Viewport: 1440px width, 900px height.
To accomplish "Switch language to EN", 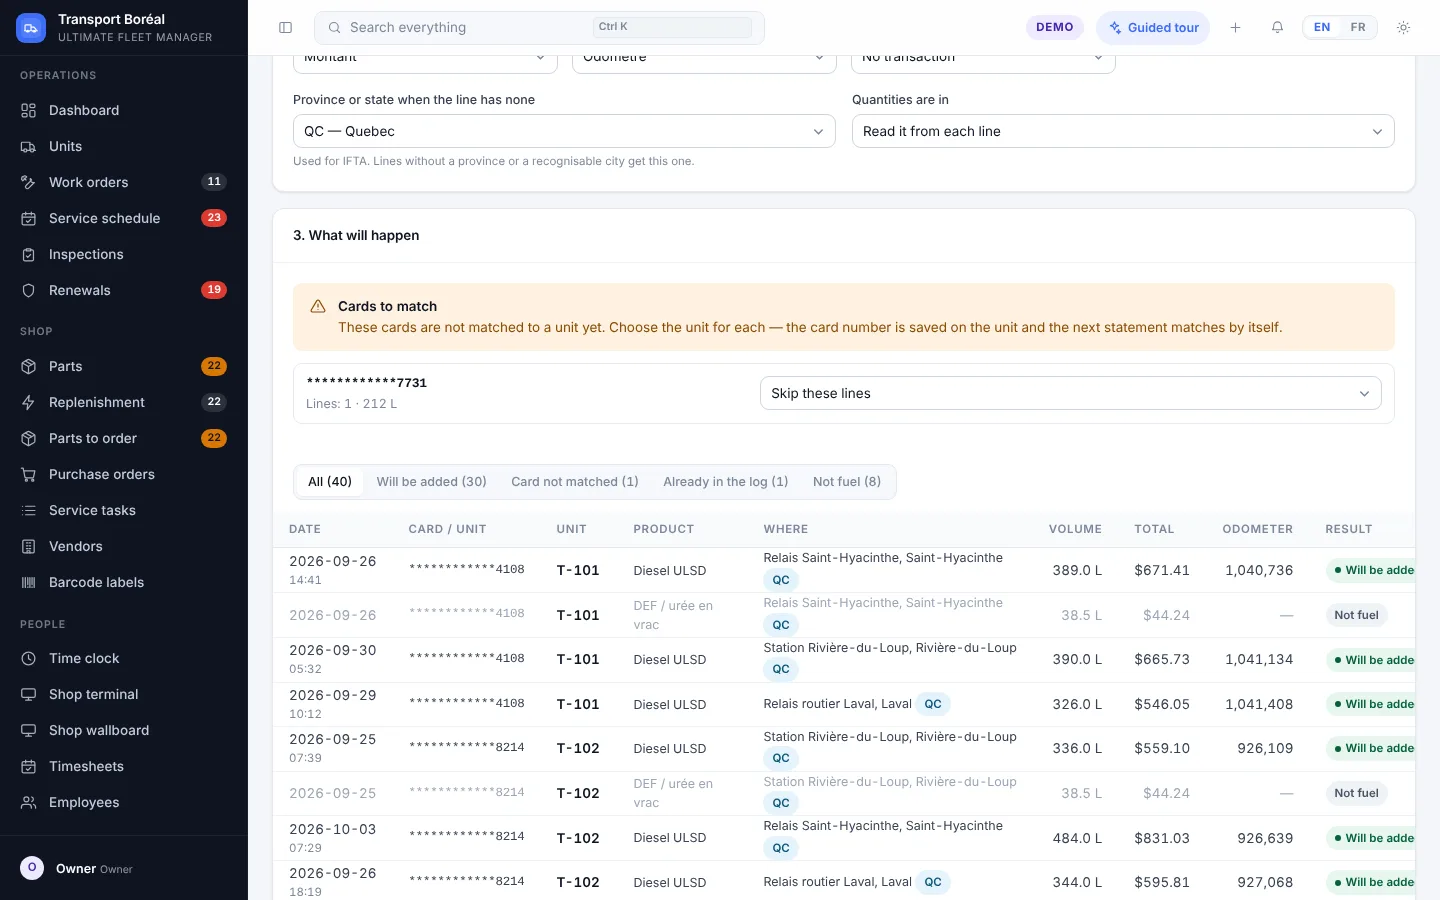I will point(1322,27).
